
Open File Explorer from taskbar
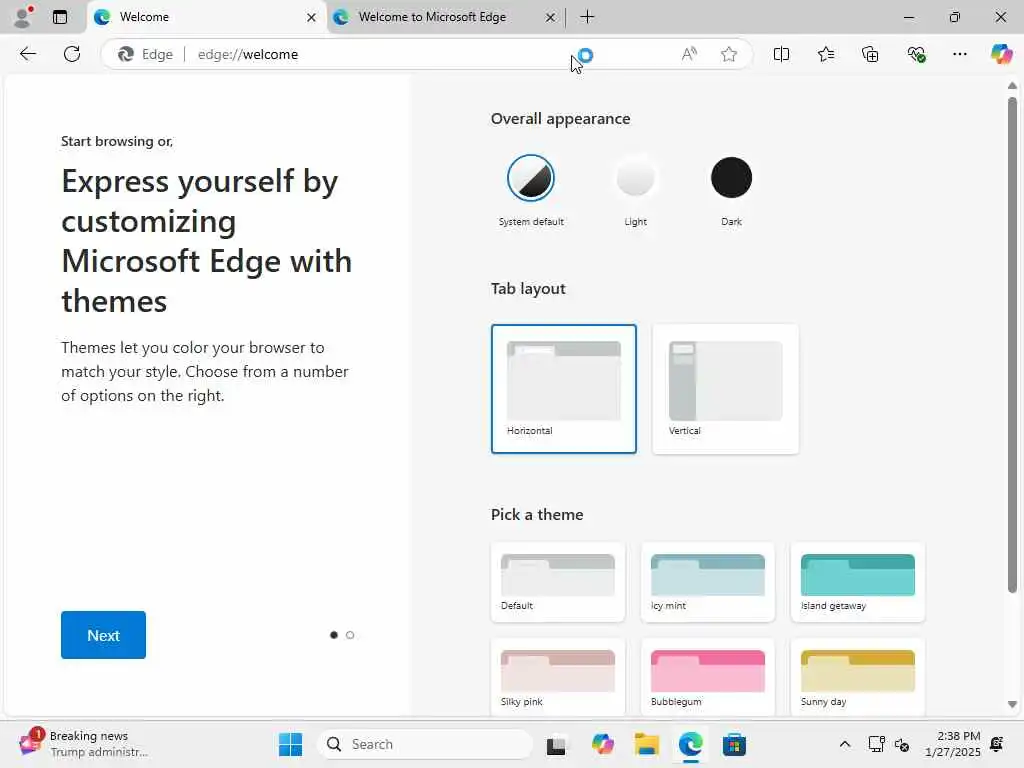[x=647, y=744]
